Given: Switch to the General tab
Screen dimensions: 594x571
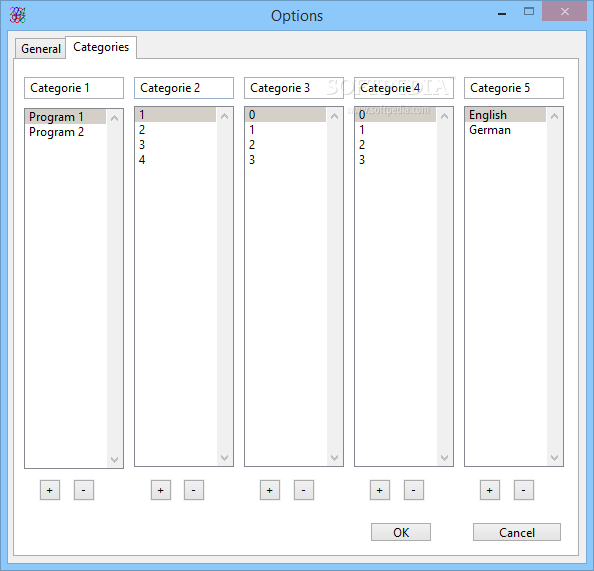Looking at the screenshot, I should pos(40,48).
